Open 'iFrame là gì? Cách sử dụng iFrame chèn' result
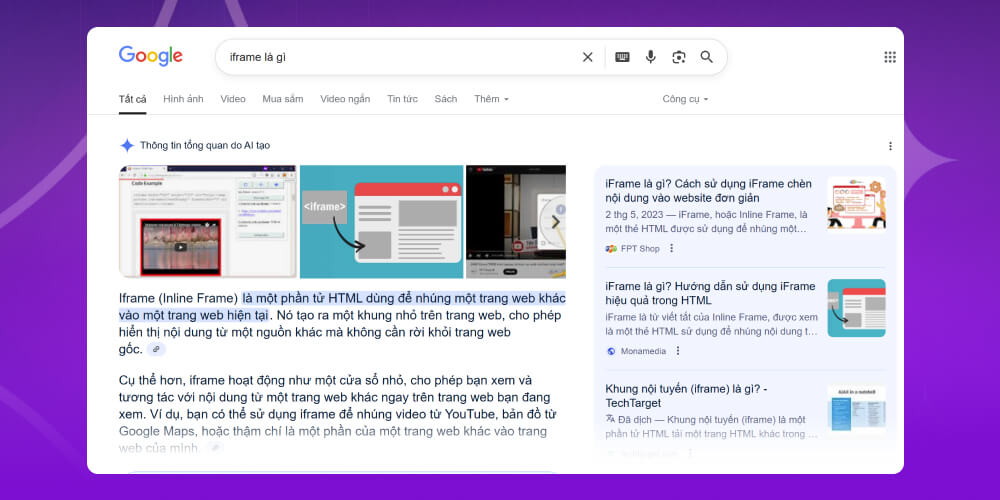The height and width of the screenshot is (500, 1000). (x=709, y=191)
